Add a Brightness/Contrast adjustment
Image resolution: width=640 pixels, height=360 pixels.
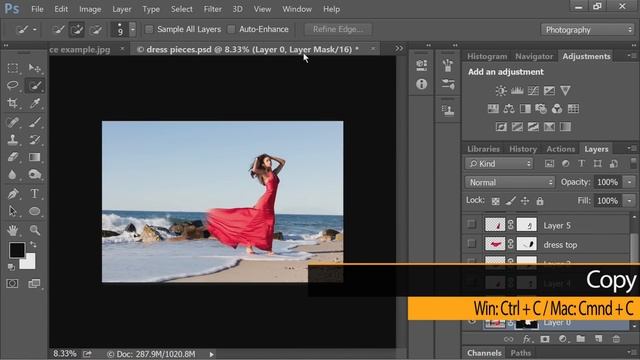(501, 91)
